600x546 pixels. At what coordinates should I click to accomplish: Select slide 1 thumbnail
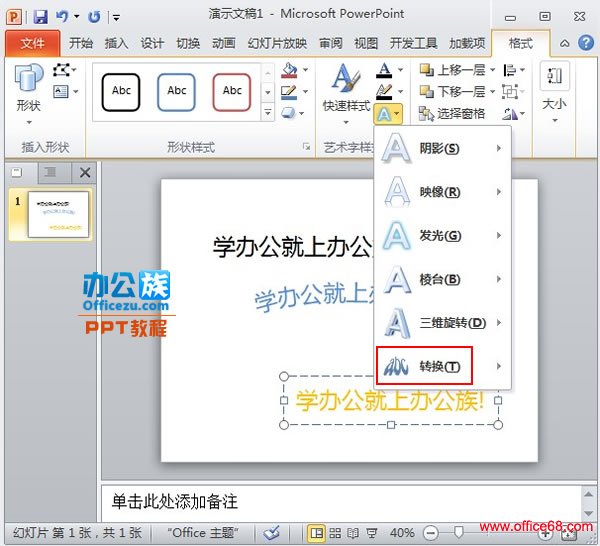(x=58, y=214)
